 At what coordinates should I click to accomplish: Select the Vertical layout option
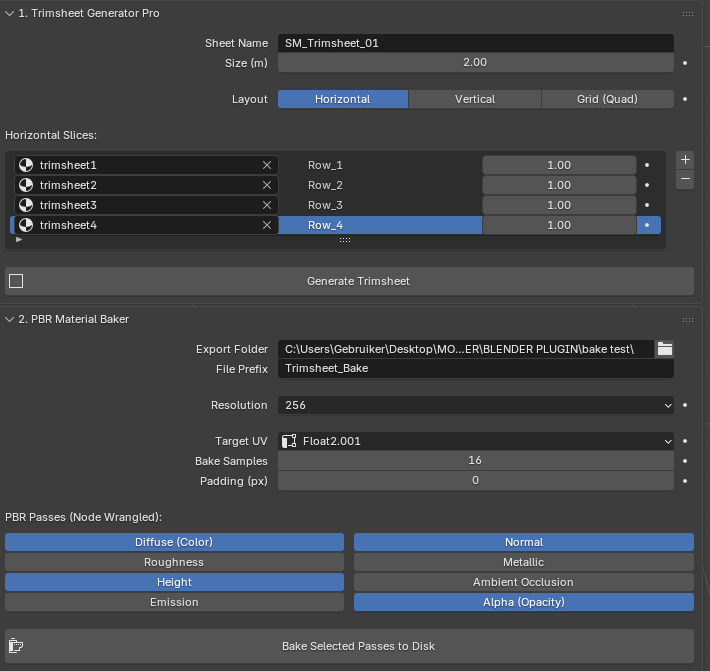click(475, 99)
